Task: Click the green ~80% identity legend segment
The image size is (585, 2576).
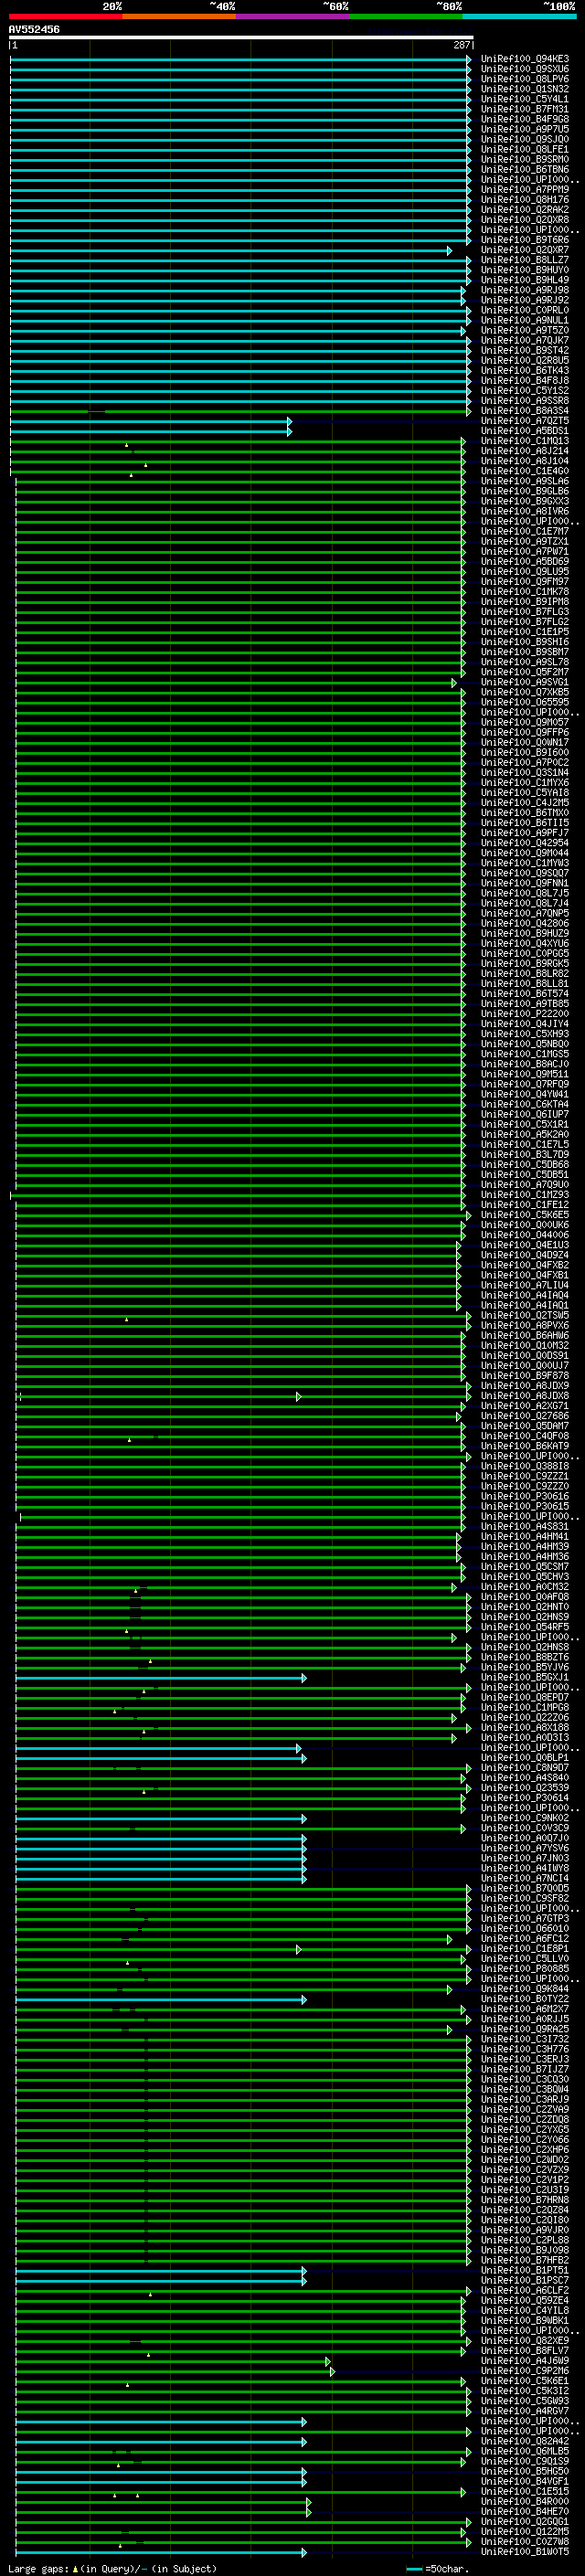Action: pyautogui.click(x=406, y=17)
